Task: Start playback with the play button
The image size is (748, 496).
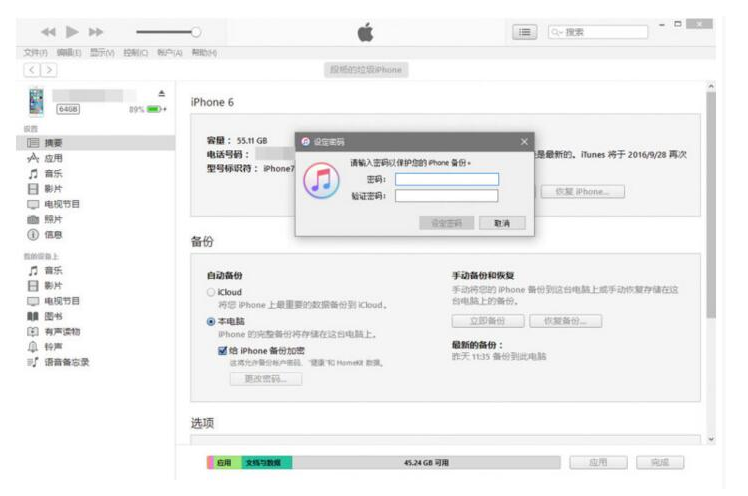Action: (72, 32)
